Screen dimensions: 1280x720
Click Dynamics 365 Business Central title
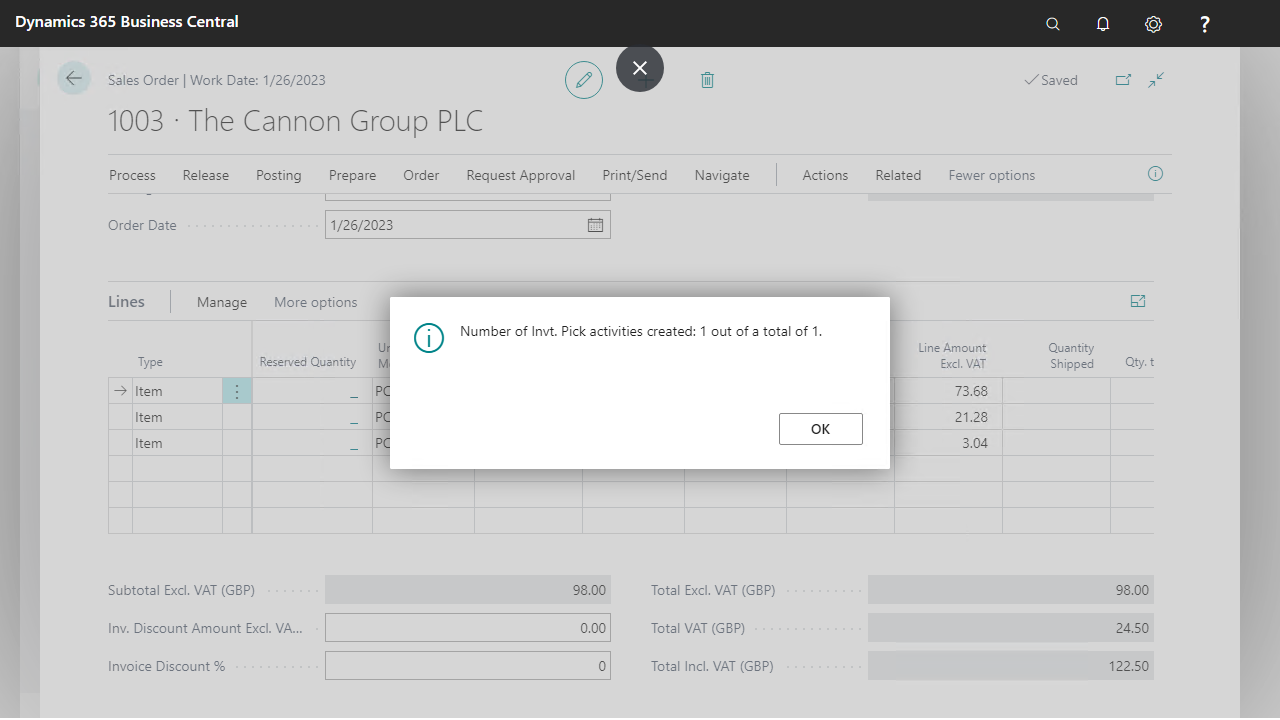coord(127,21)
